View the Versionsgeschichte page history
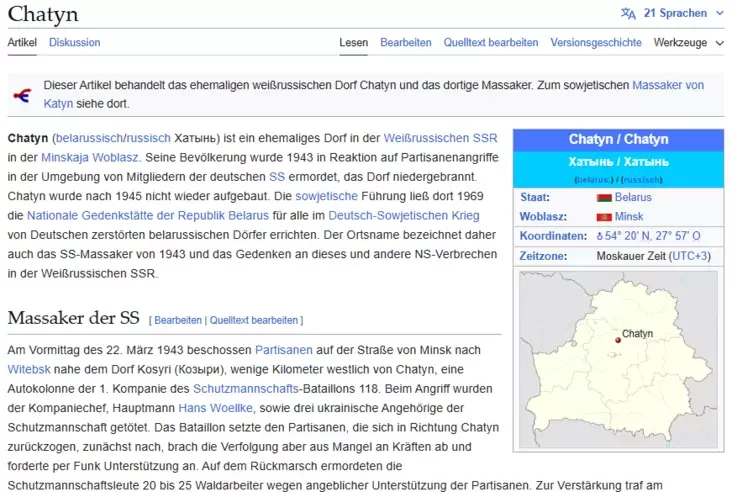This screenshot has height=492, width=732. pyautogui.click(x=596, y=43)
